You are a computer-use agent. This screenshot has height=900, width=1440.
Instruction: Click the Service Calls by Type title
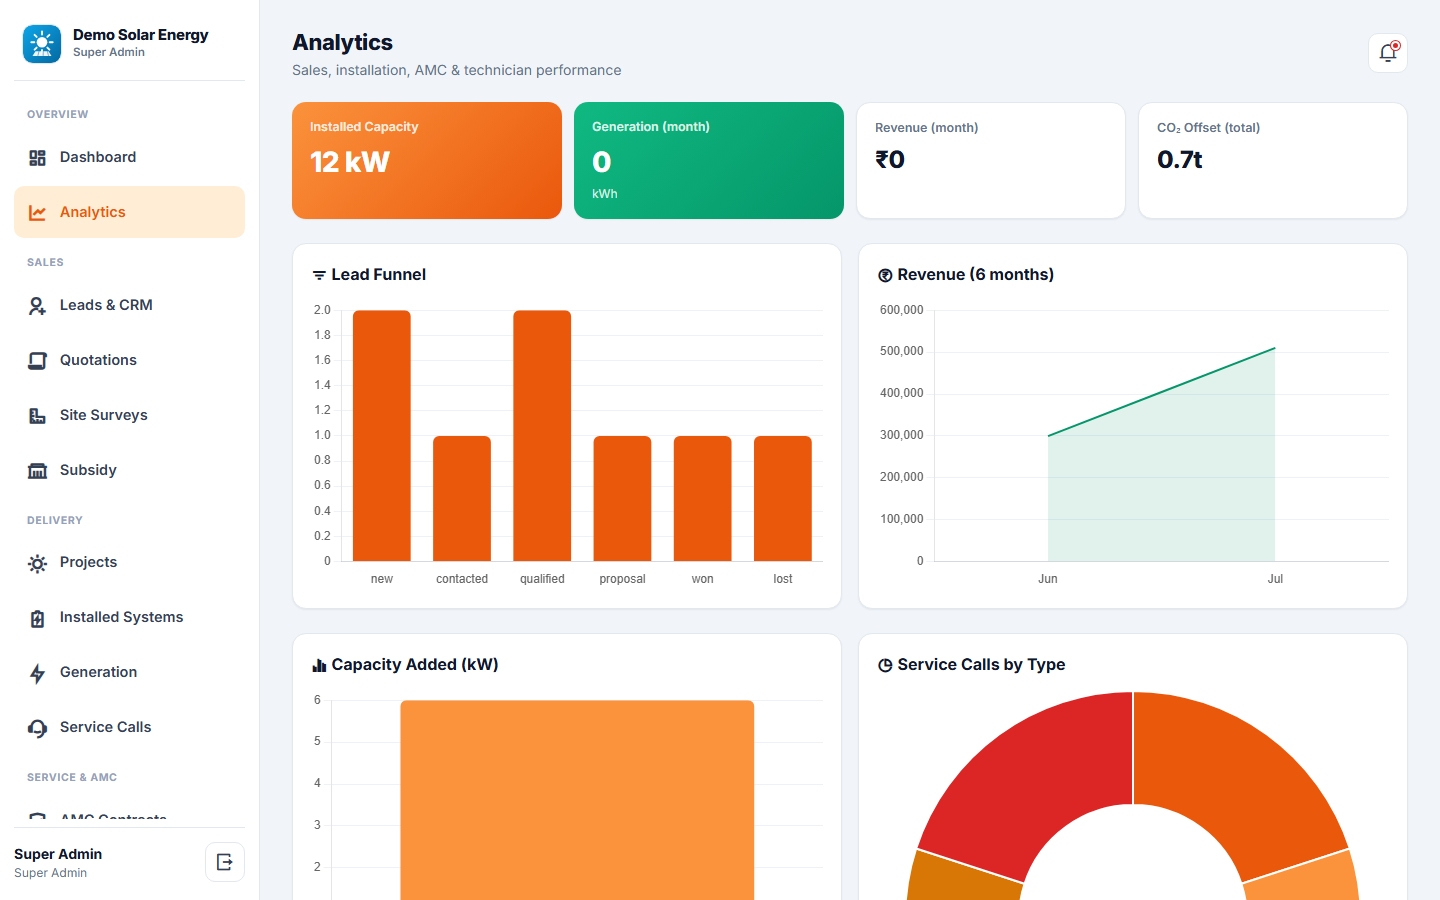[x=981, y=665]
